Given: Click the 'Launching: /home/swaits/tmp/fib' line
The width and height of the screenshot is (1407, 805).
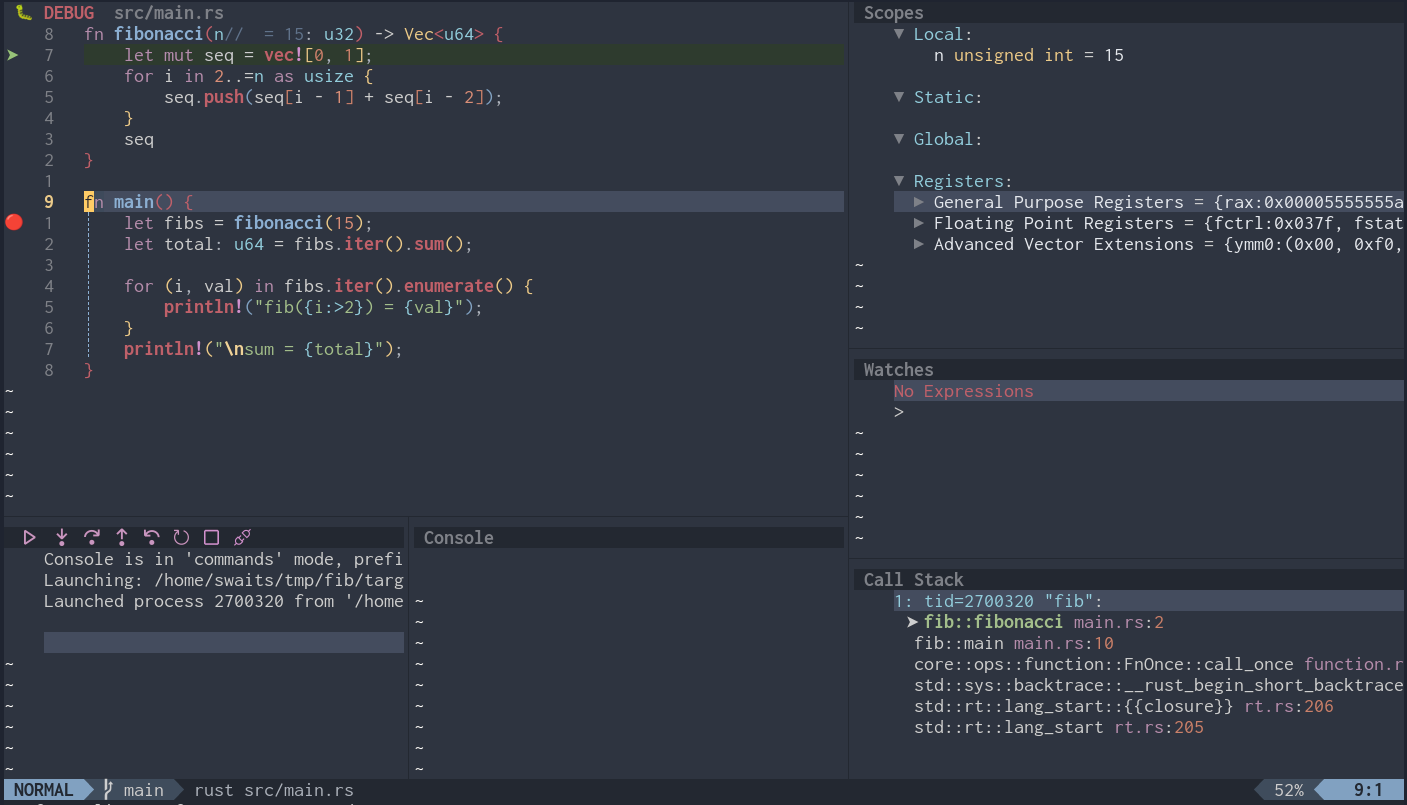Looking at the screenshot, I should pos(224,580).
